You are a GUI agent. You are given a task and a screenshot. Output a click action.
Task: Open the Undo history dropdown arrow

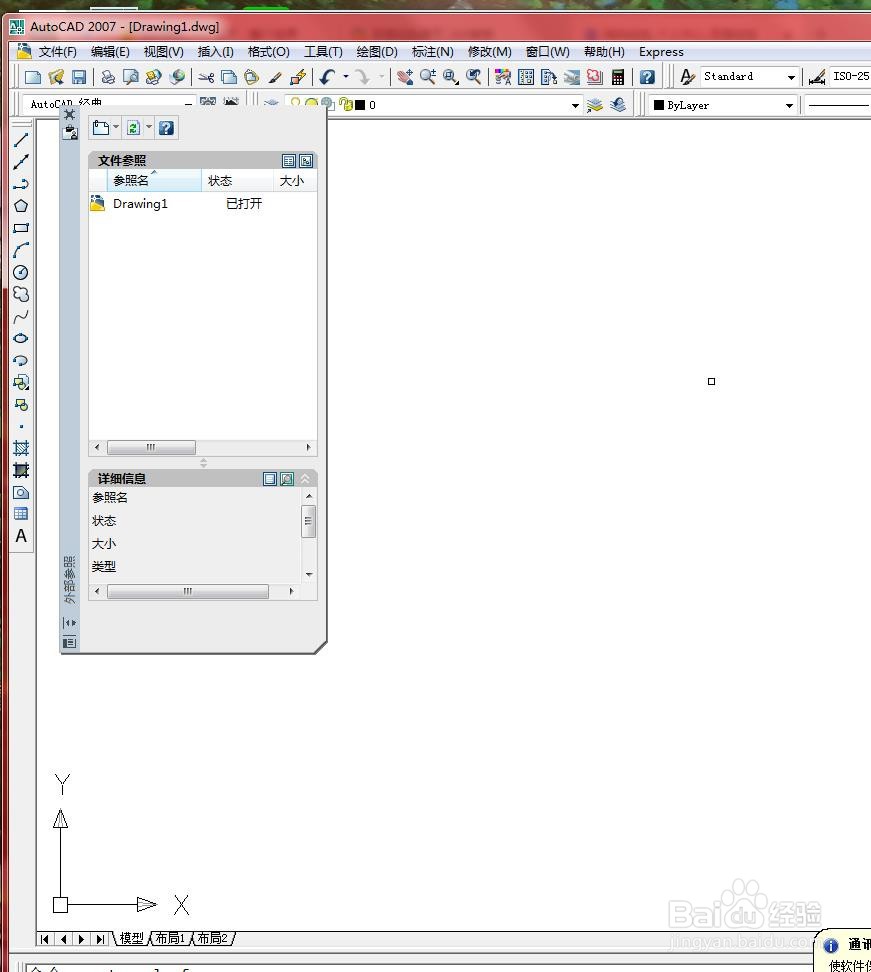pyautogui.click(x=346, y=77)
